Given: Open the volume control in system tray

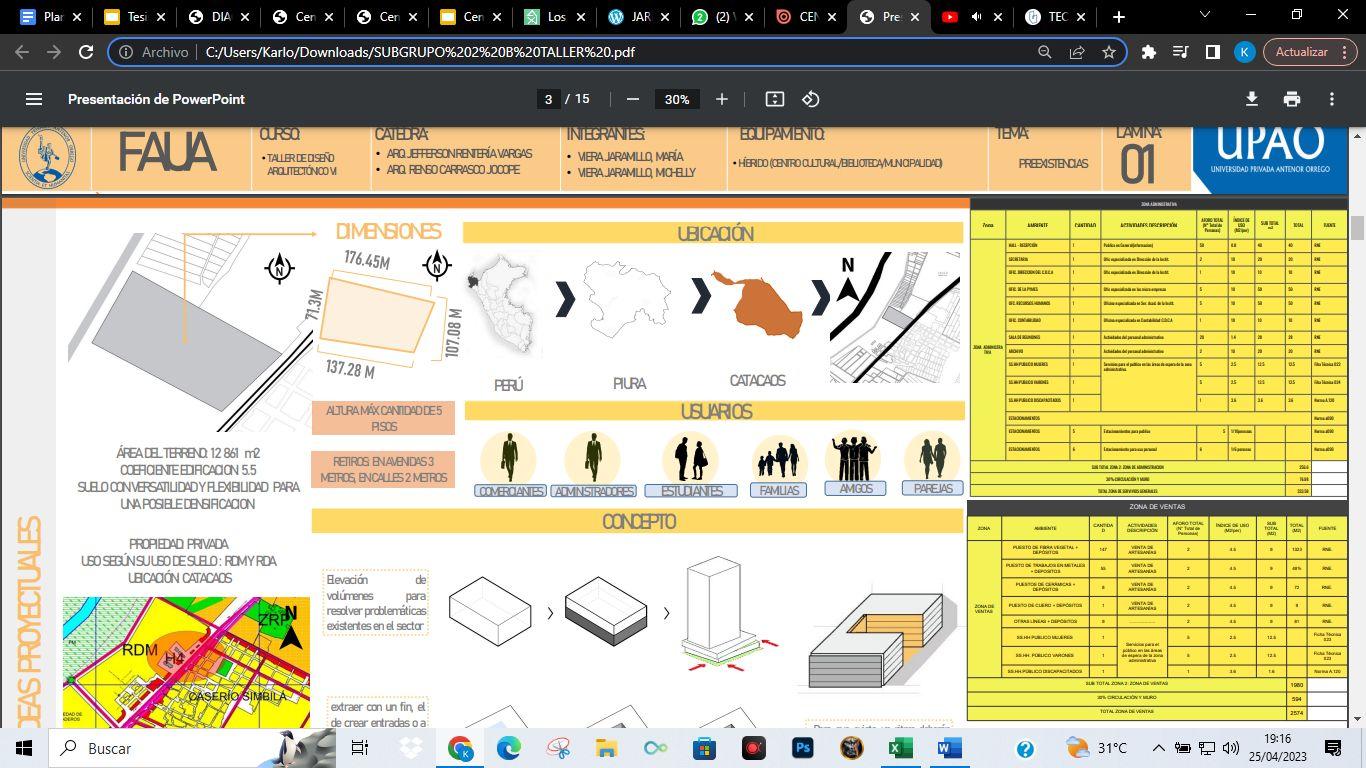Looking at the screenshot, I should (1230, 748).
